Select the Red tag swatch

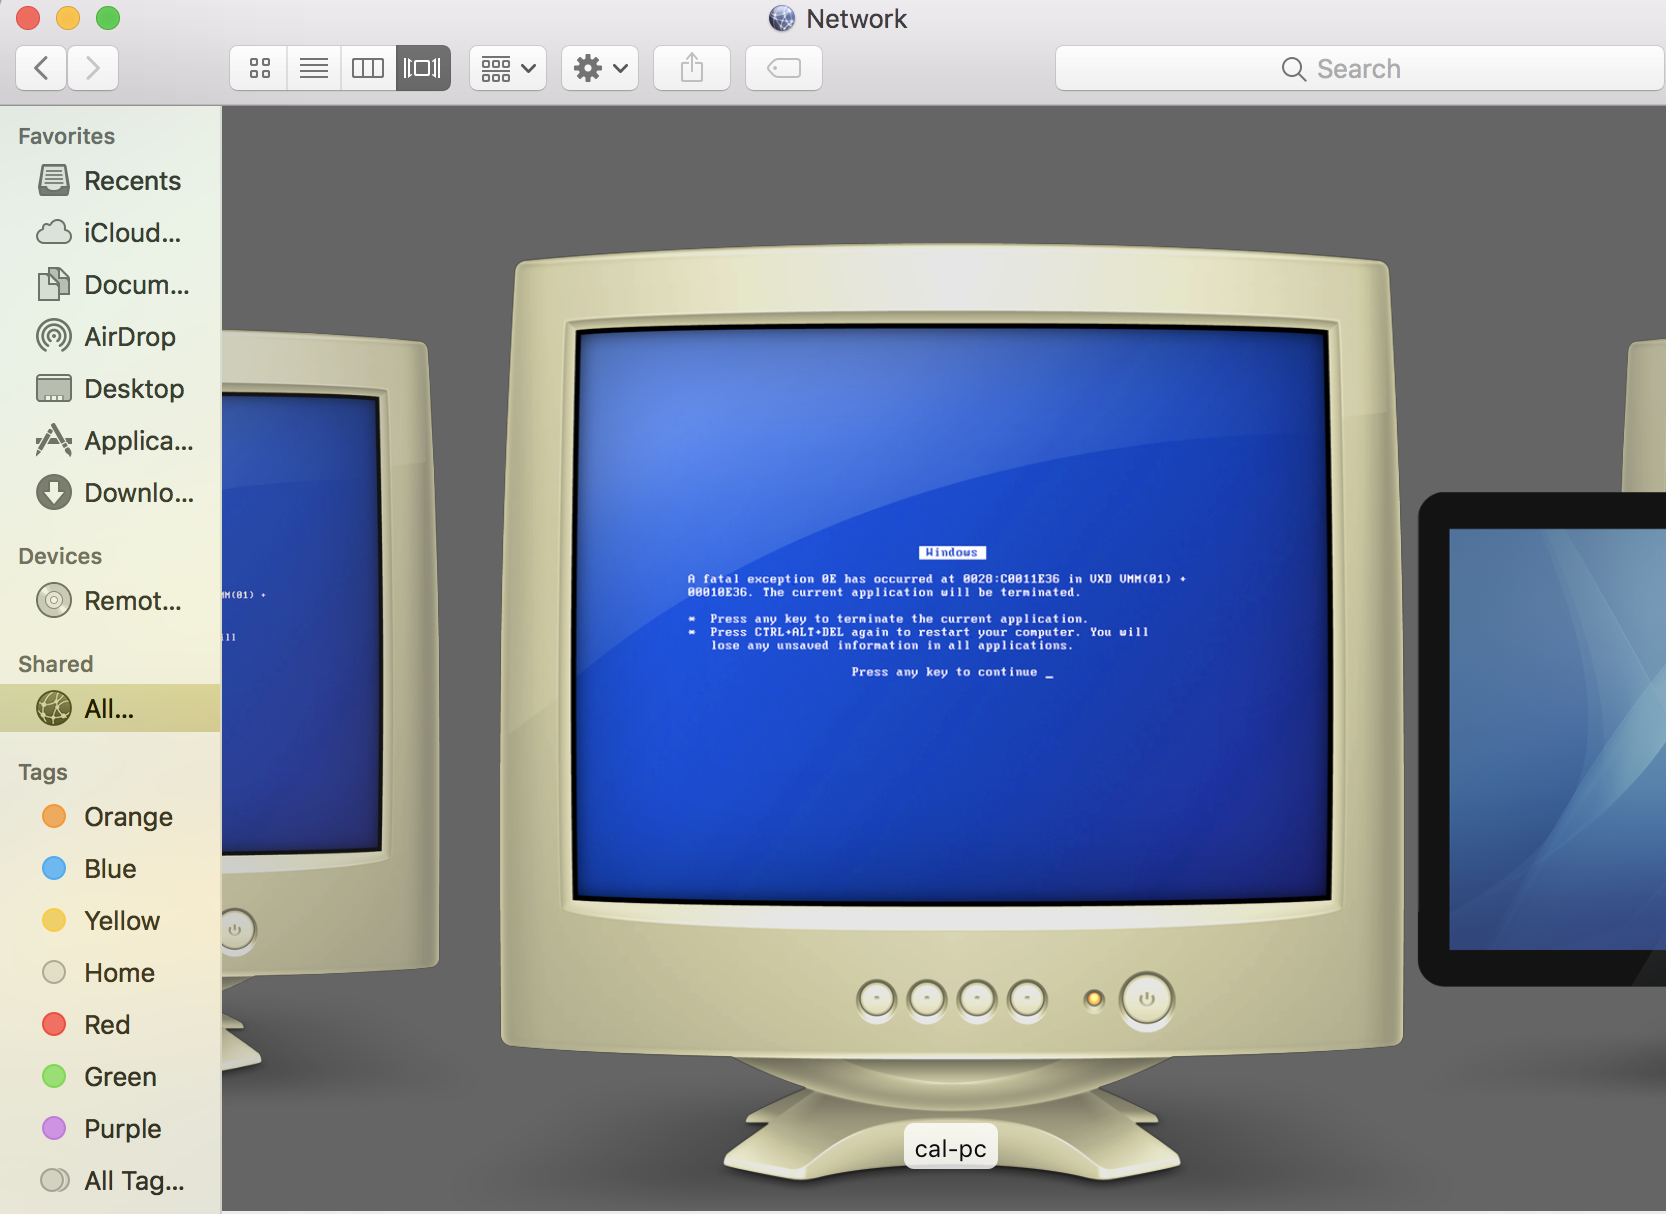[x=105, y=1024]
